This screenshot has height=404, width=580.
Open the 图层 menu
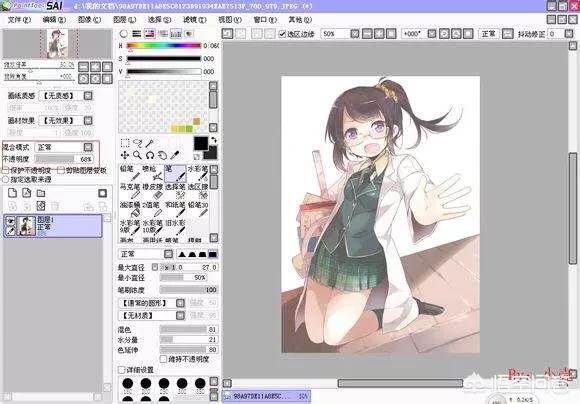coord(124,20)
